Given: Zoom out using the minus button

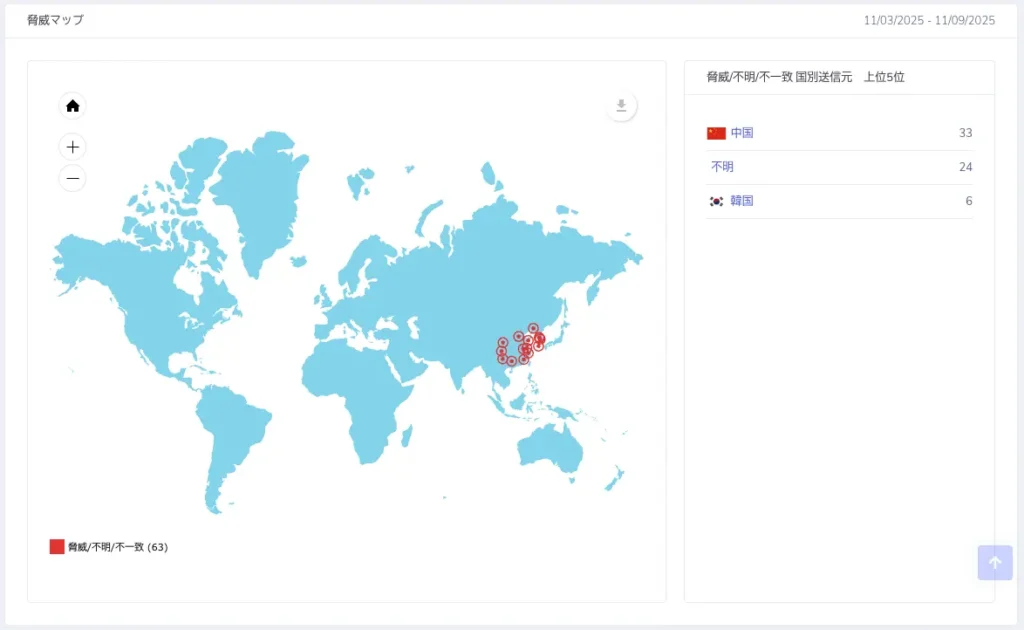Looking at the screenshot, I should pyautogui.click(x=72, y=179).
